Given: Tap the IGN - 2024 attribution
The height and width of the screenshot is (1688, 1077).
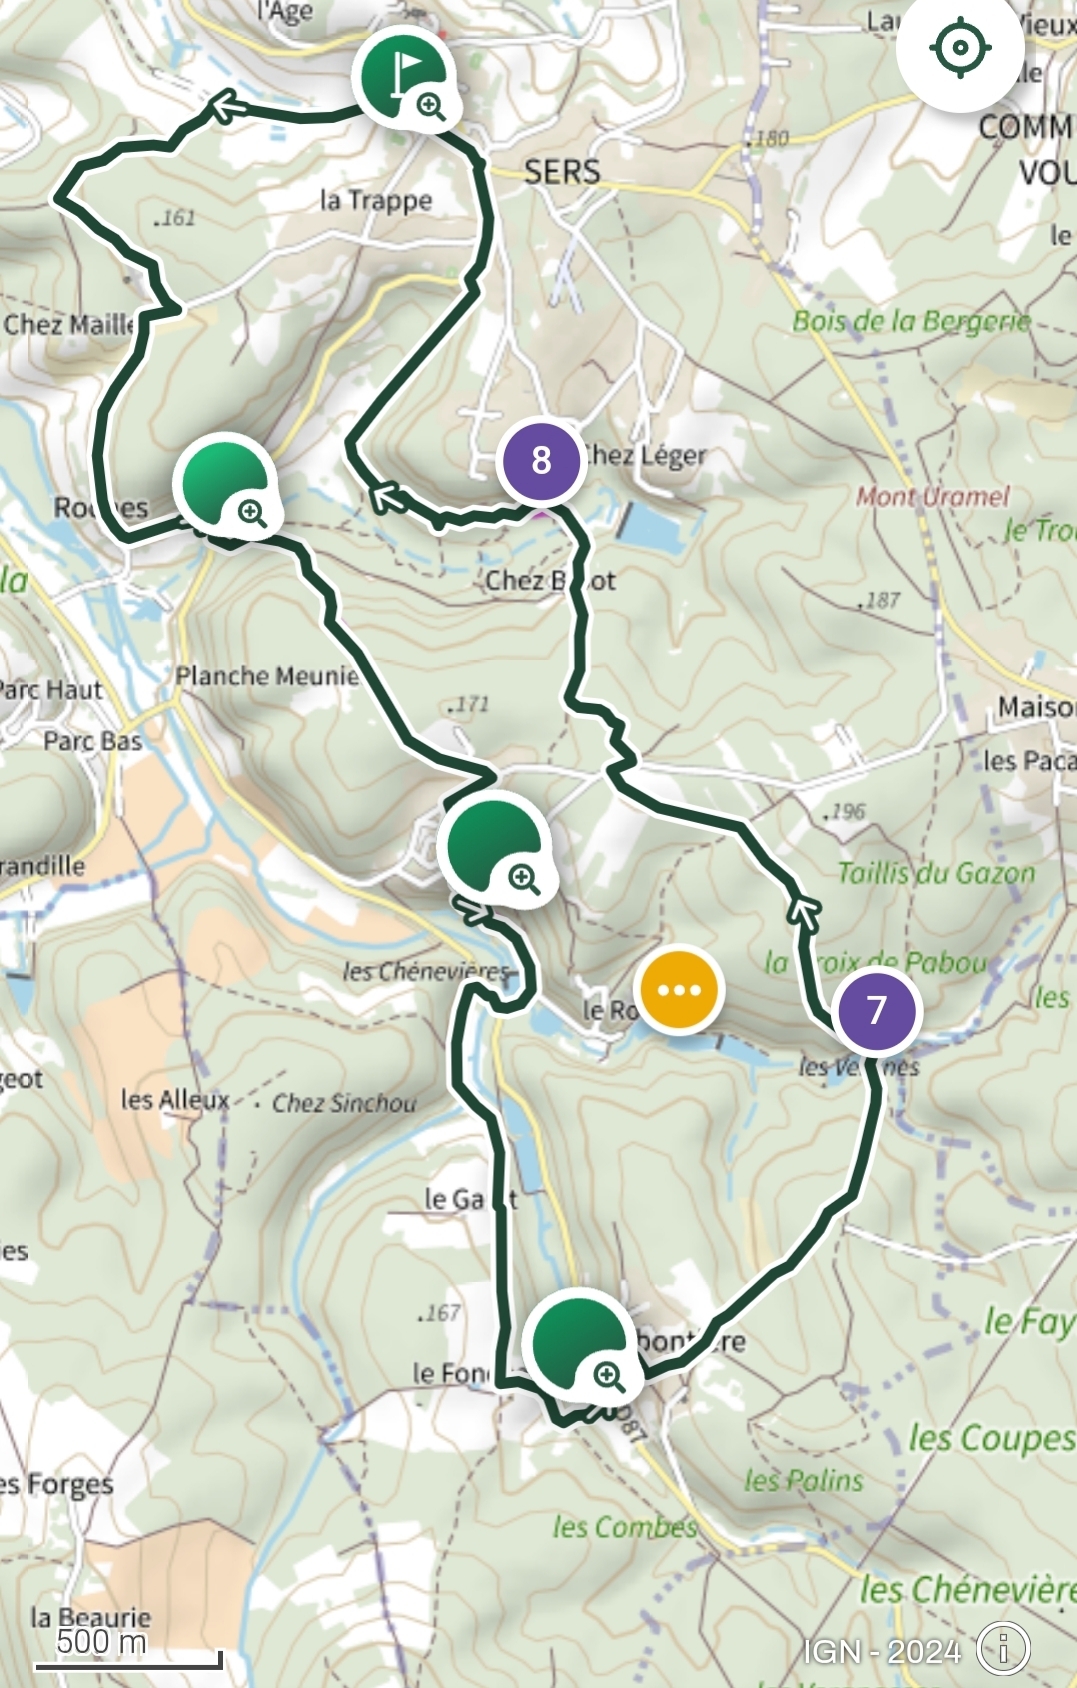Looking at the screenshot, I should 881,1651.
